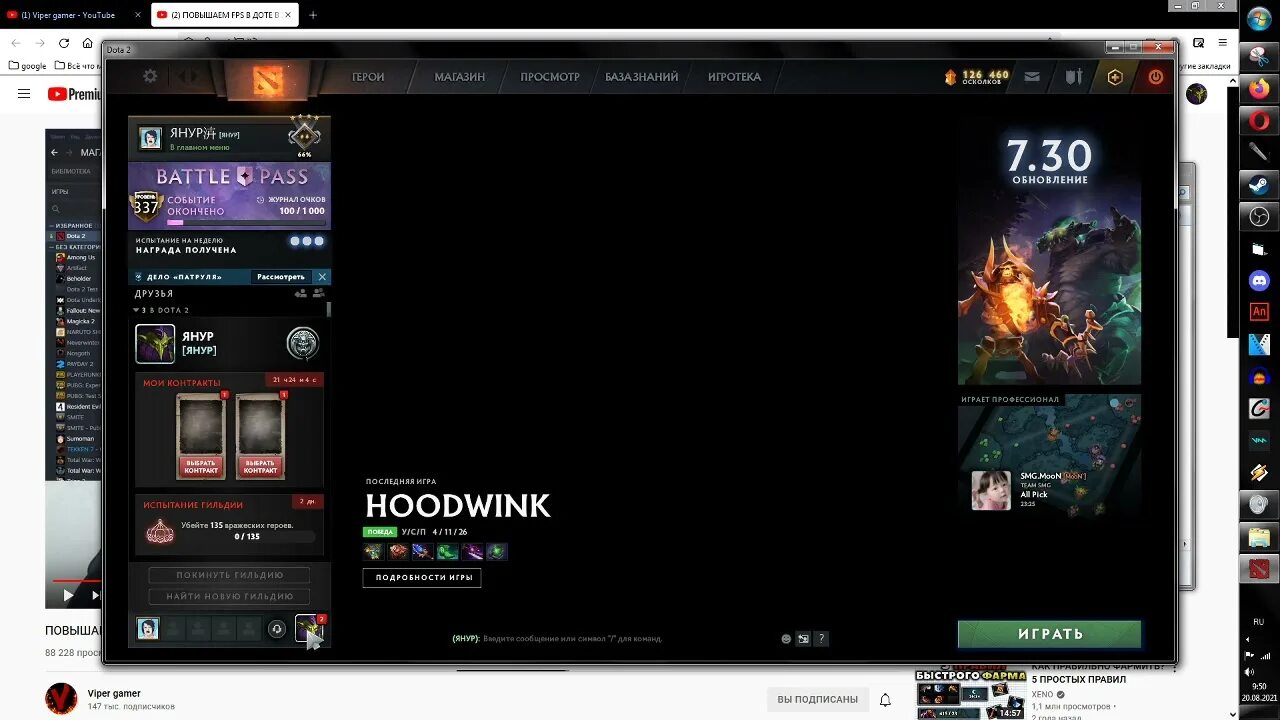Click the browser reload button
This screenshot has width=1280, height=720.
click(x=64, y=43)
